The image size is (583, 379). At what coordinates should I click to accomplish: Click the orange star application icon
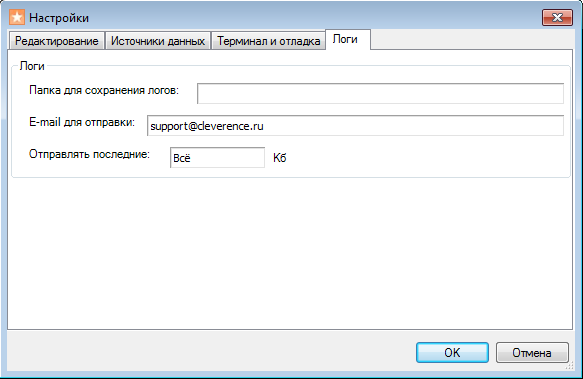point(17,17)
